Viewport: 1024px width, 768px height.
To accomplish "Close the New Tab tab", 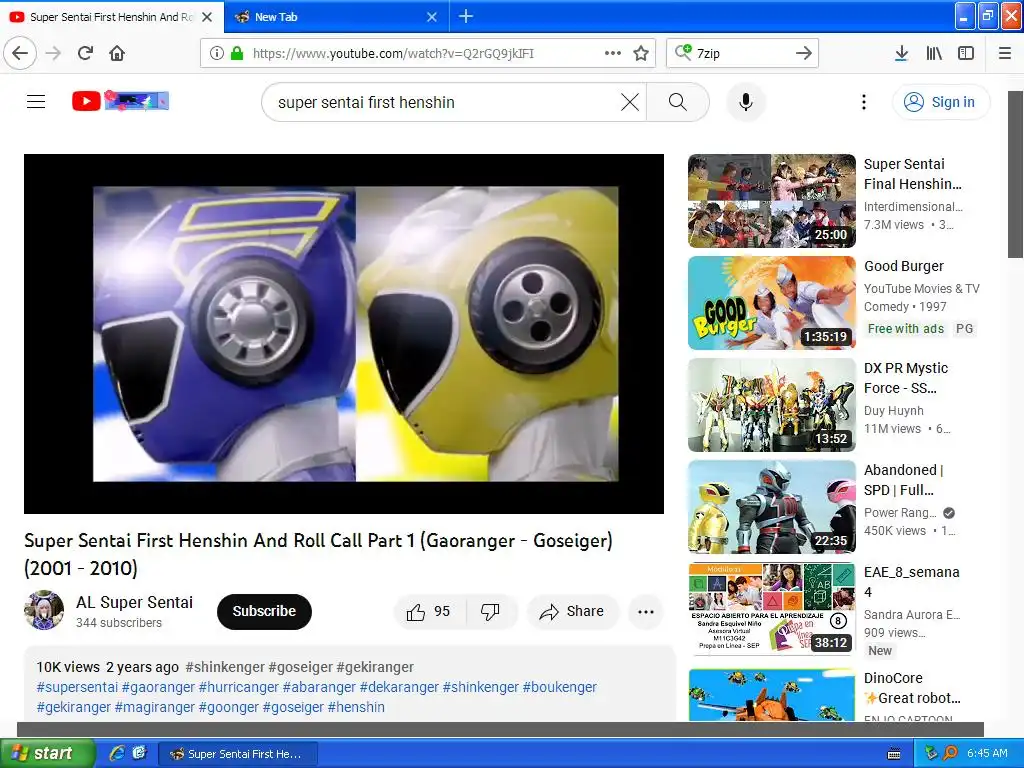I will tap(432, 17).
